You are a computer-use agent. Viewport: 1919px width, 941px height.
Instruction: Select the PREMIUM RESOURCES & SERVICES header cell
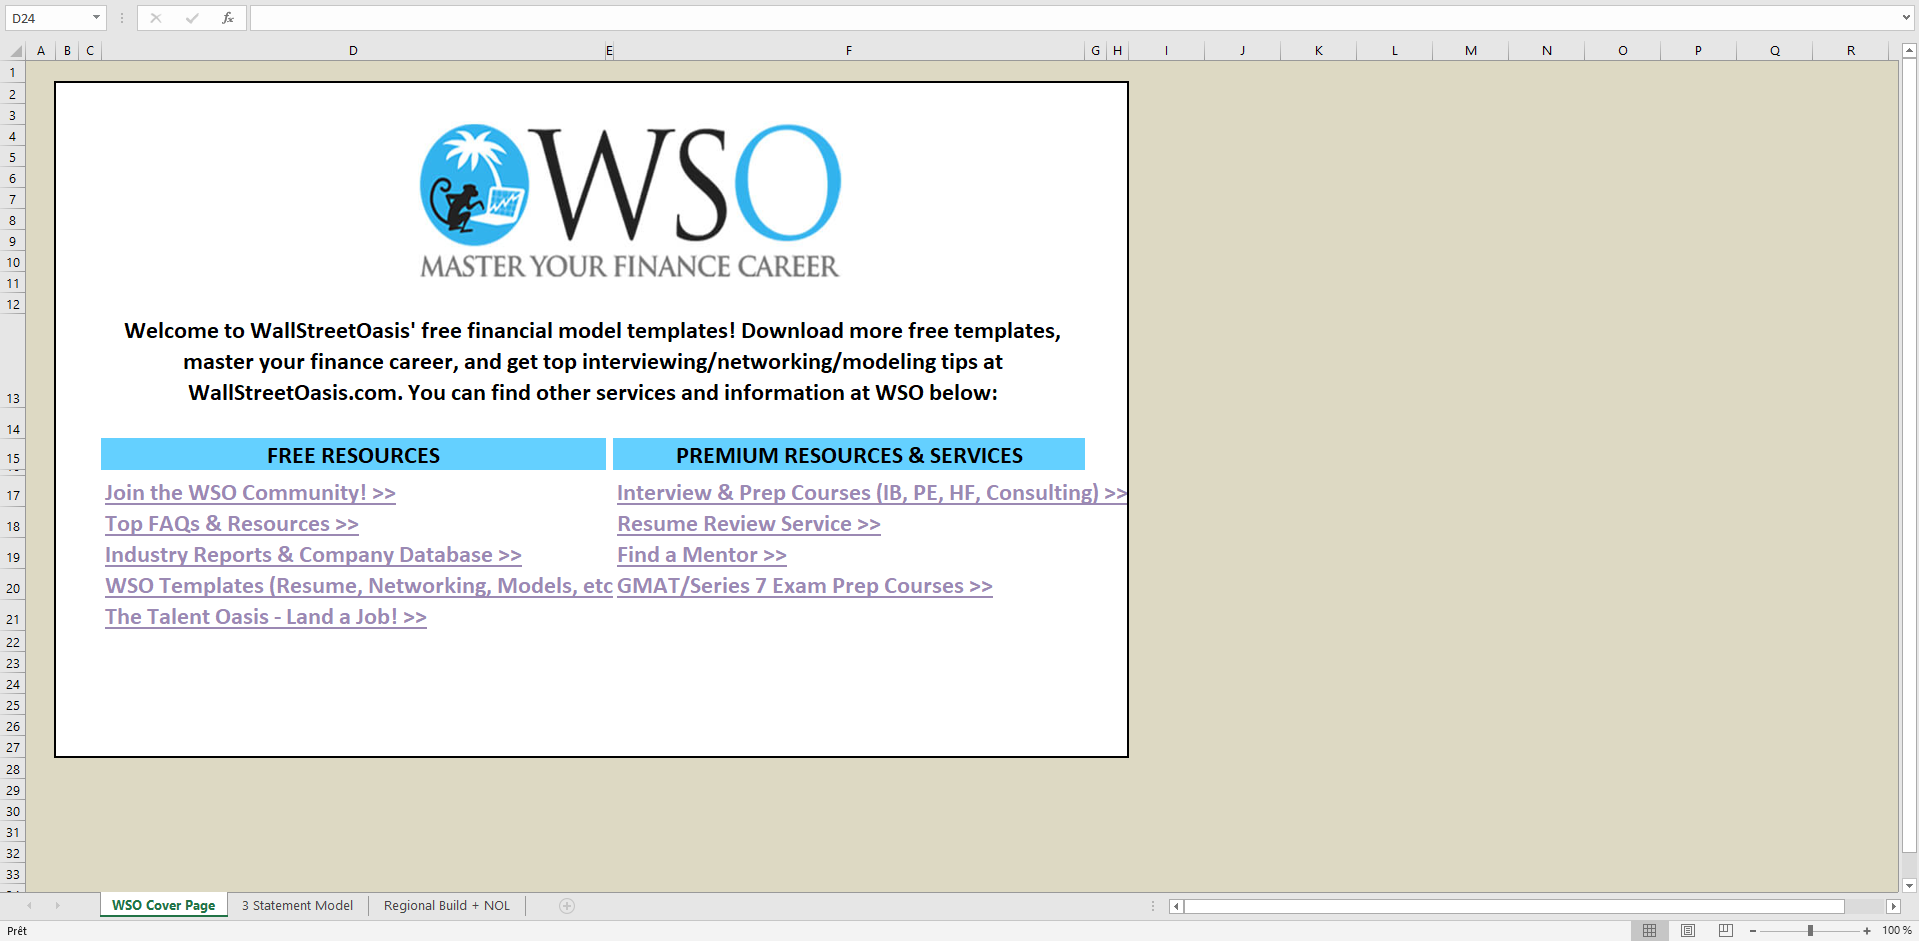pyautogui.click(x=849, y=455)
